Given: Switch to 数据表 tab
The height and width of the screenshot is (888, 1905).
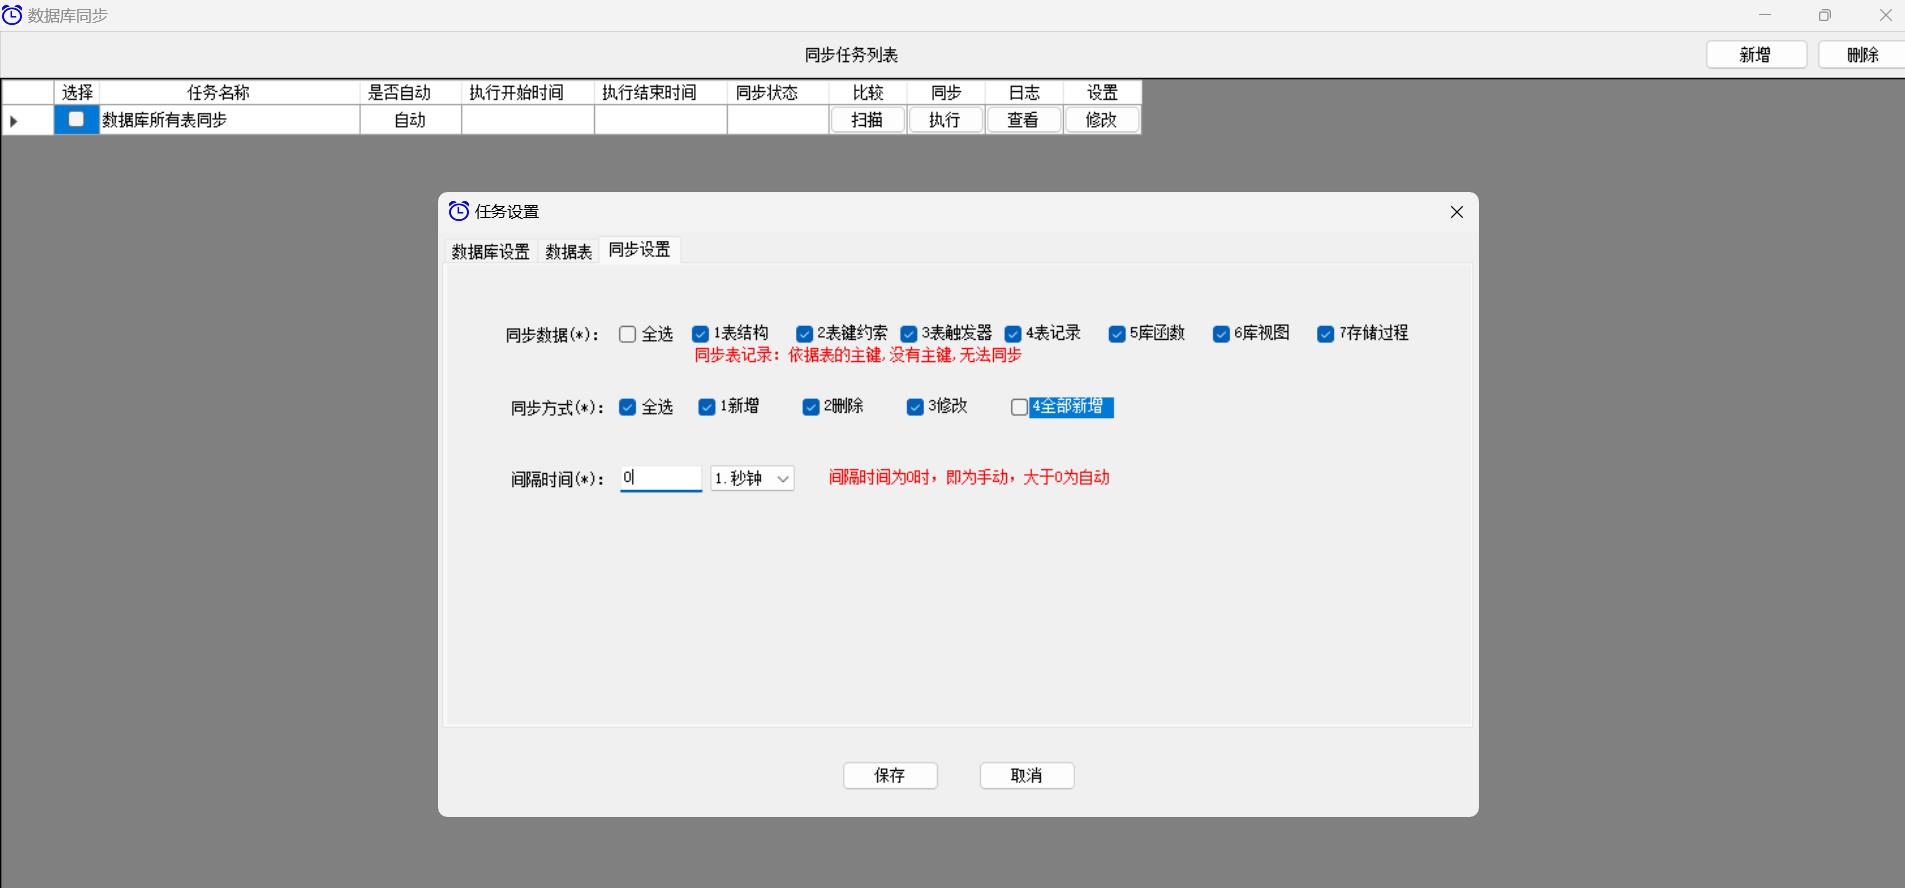Looking at the screenshot, I should (568, 252).
